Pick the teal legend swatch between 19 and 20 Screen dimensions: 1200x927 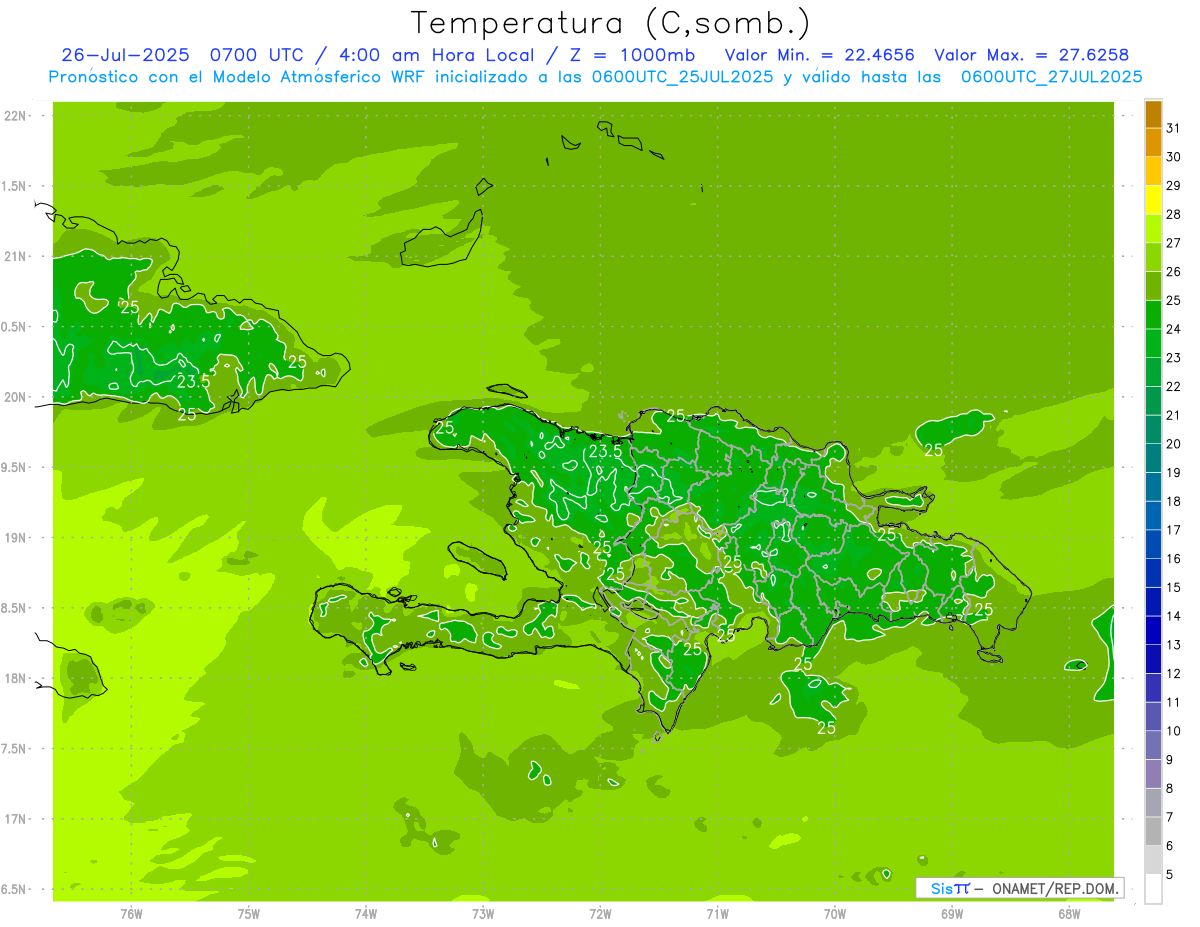tap(1153, 458)
